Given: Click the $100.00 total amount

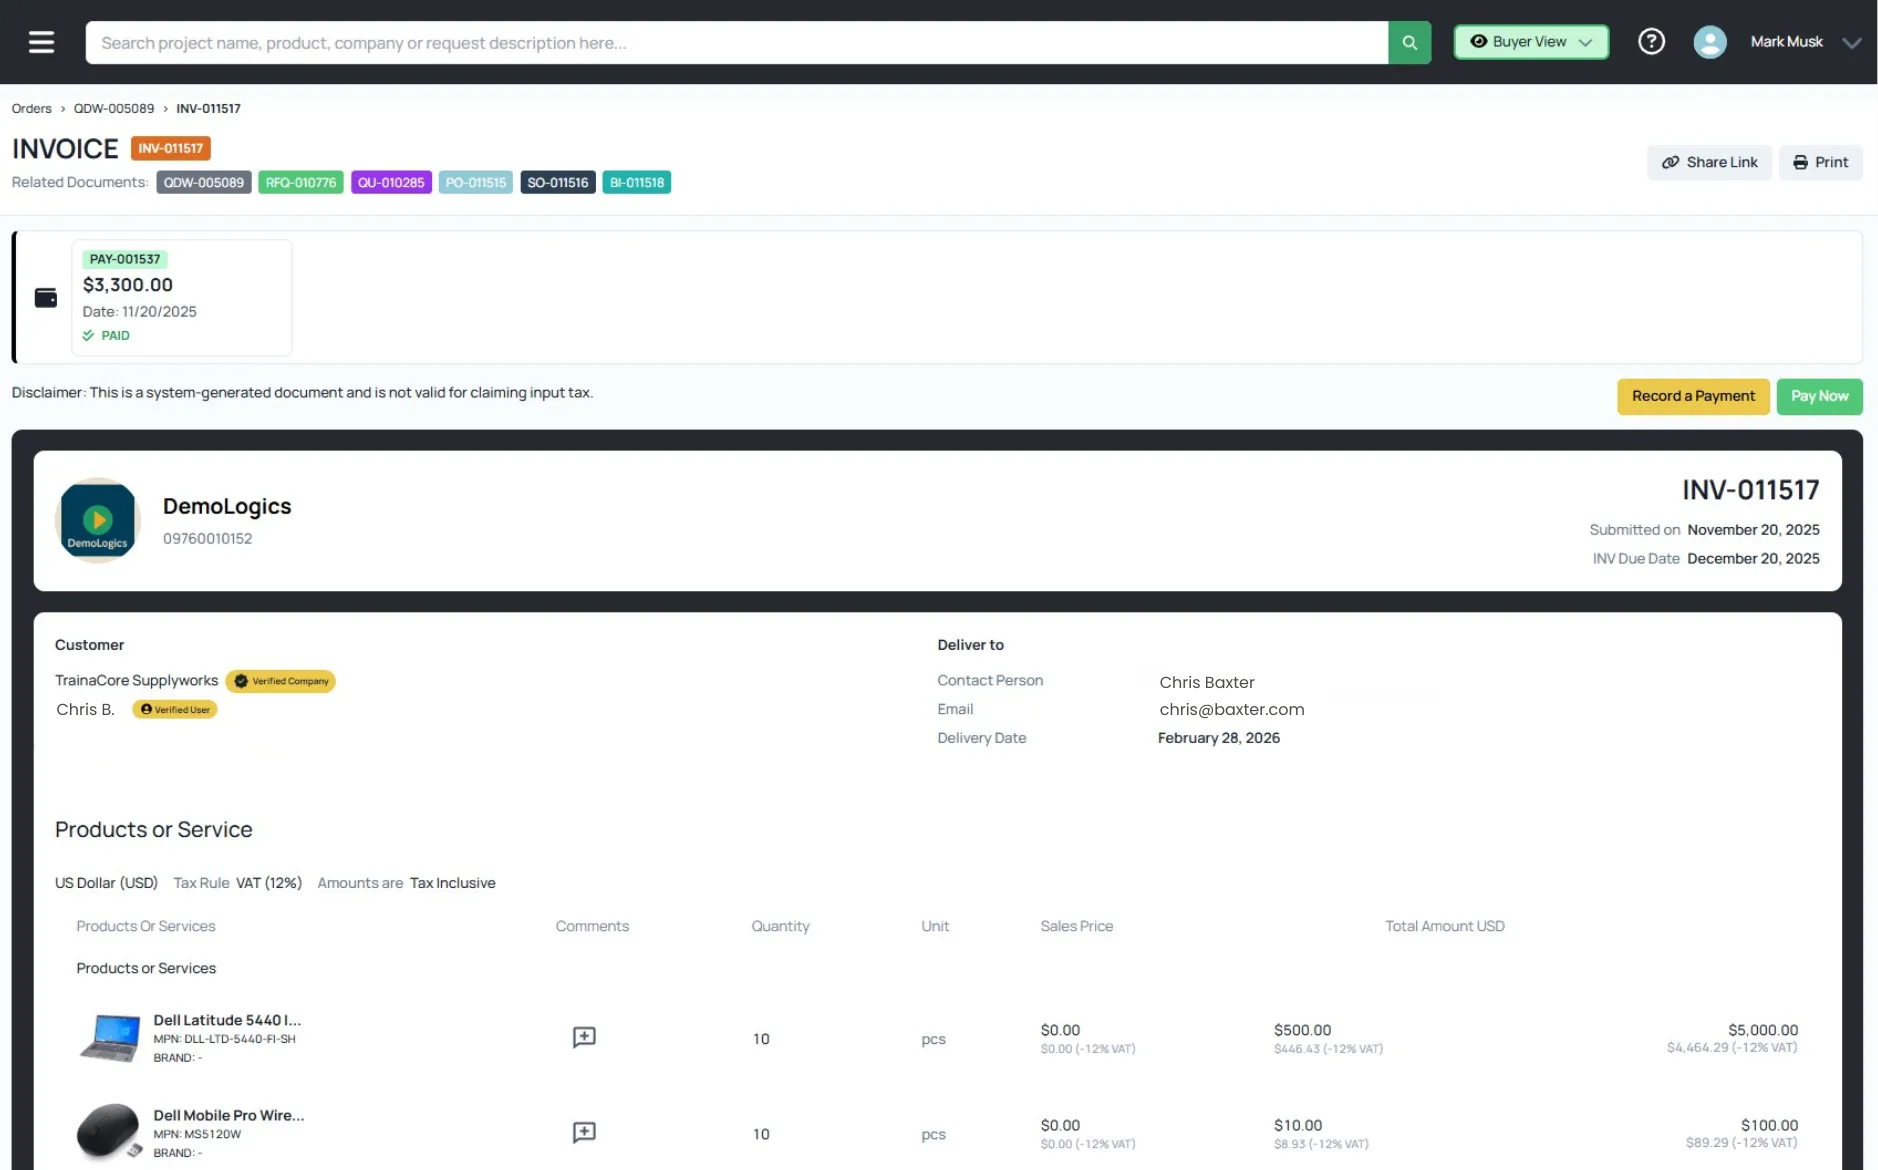Looking at the screenshot, I should 1768,1125.
